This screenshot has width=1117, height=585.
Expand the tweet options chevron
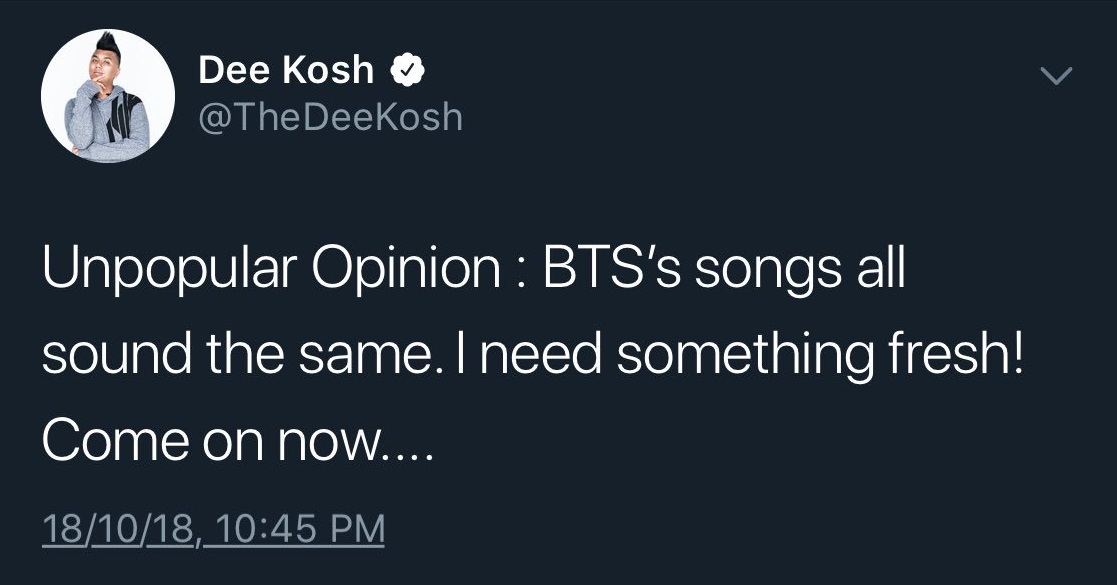click(1056, 76)
